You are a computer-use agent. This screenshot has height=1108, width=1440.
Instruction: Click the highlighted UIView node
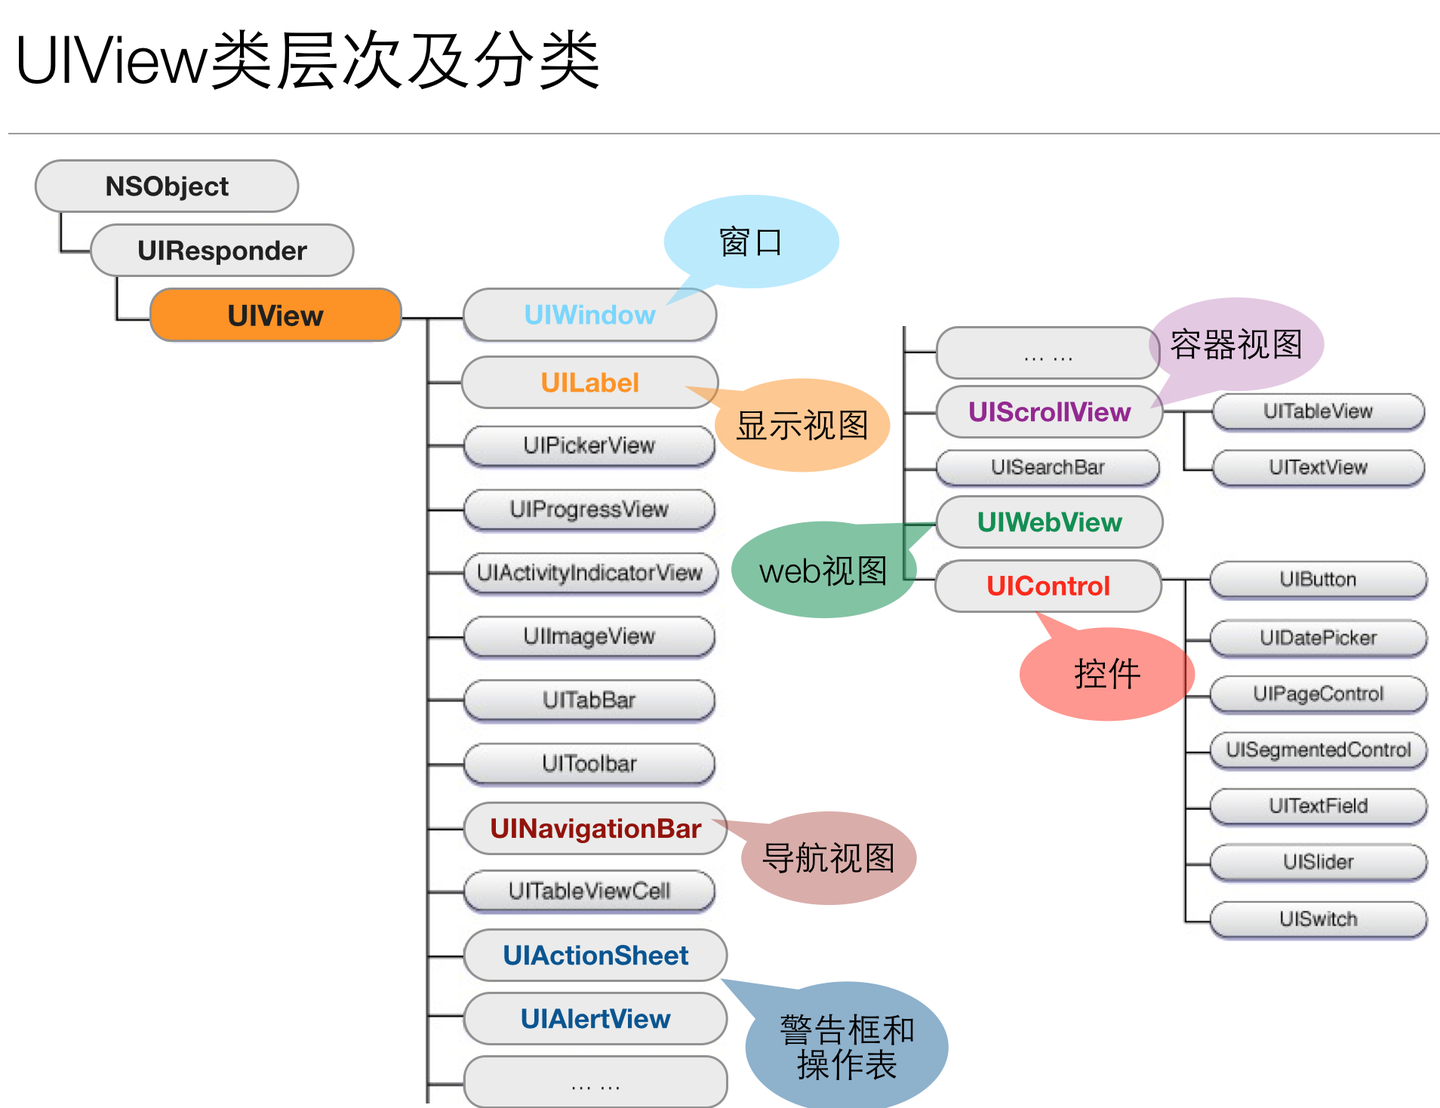click(275, 315)
